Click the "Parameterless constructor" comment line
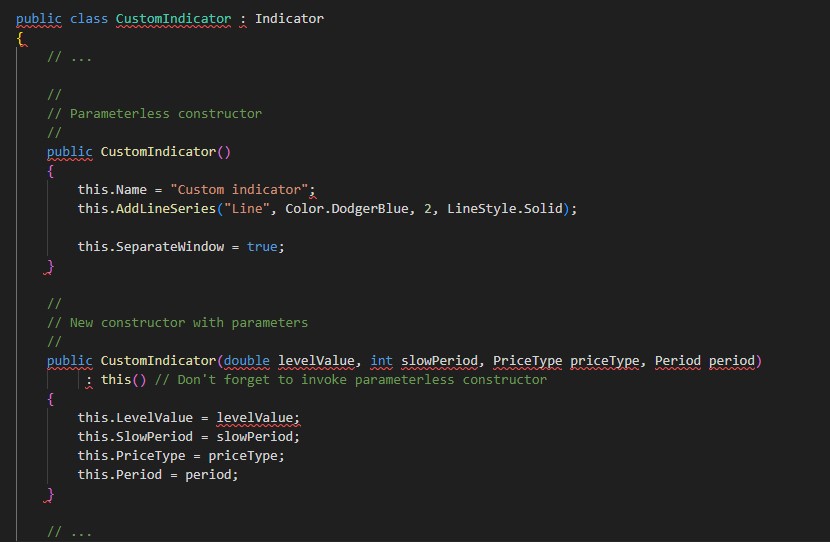This screenshot has width=830, height=542. [165, 113]
